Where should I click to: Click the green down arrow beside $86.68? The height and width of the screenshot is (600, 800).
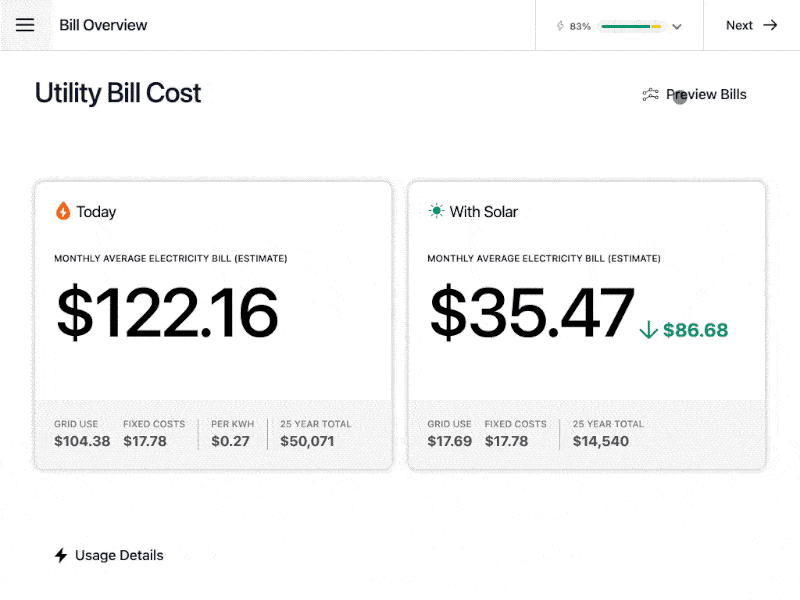(648, 330)
